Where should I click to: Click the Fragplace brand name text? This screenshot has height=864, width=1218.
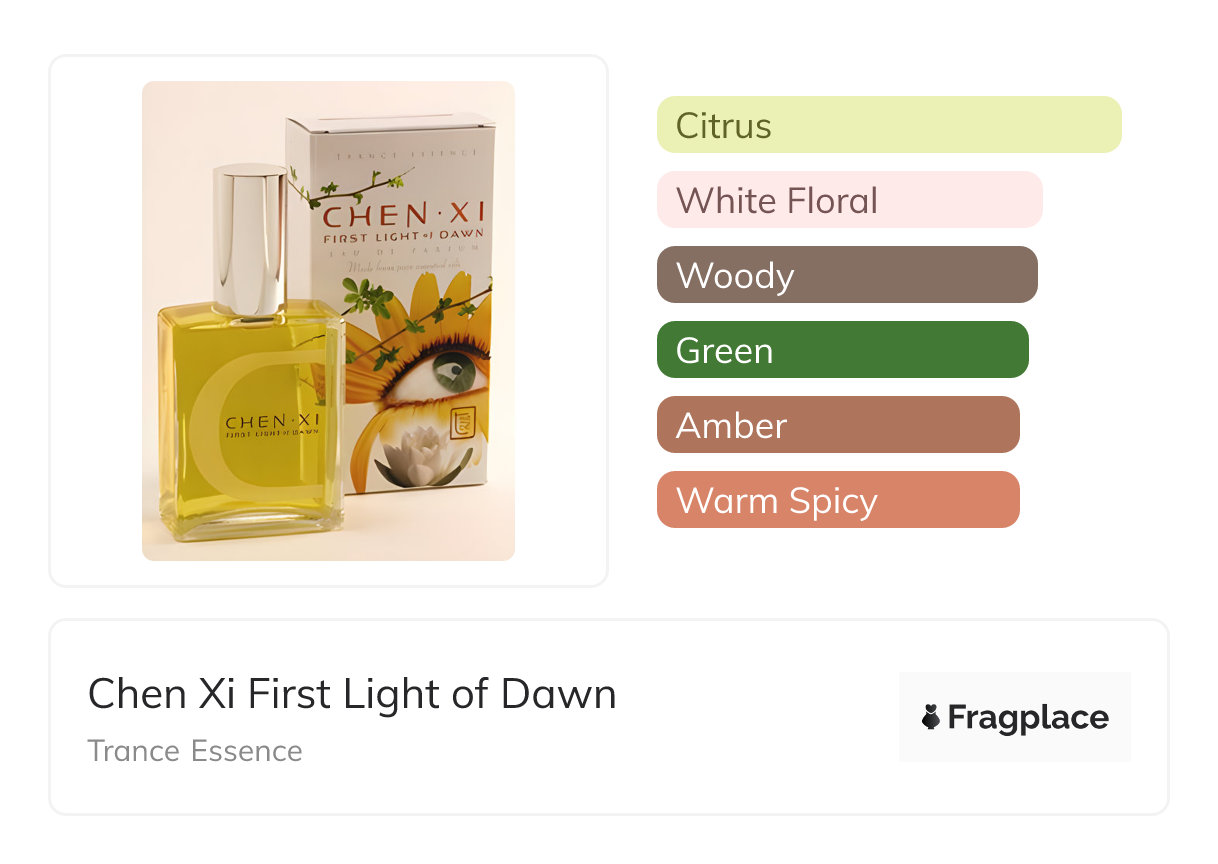1028,718
